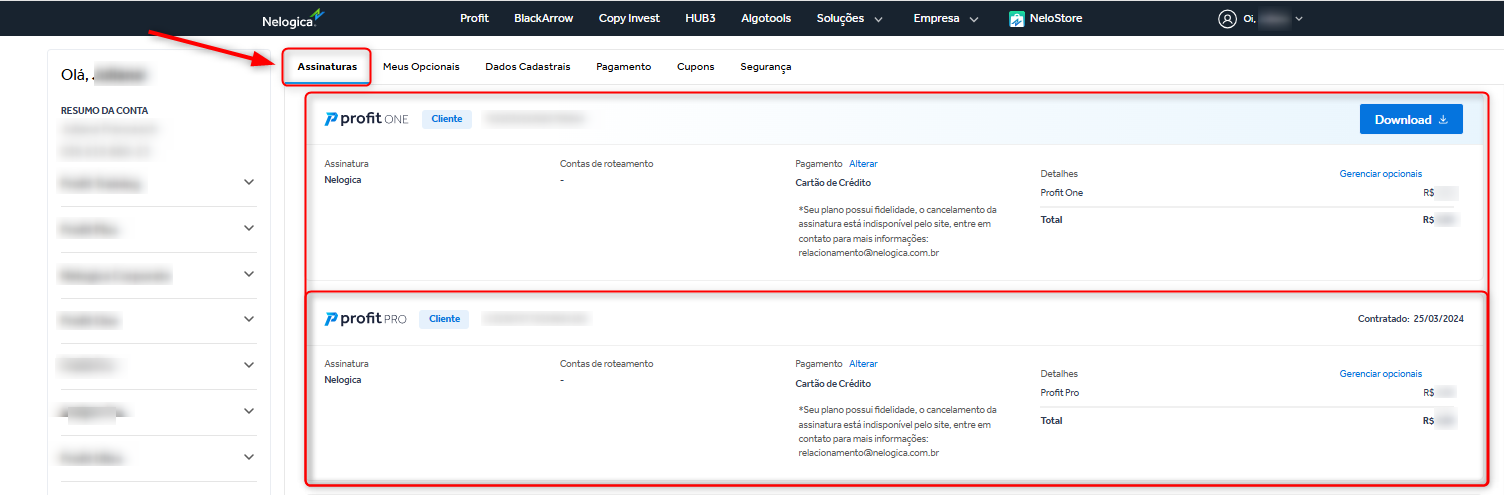
Task: Click "Nelogica" under Profit One Assinatura
Action: click(343, 180)
